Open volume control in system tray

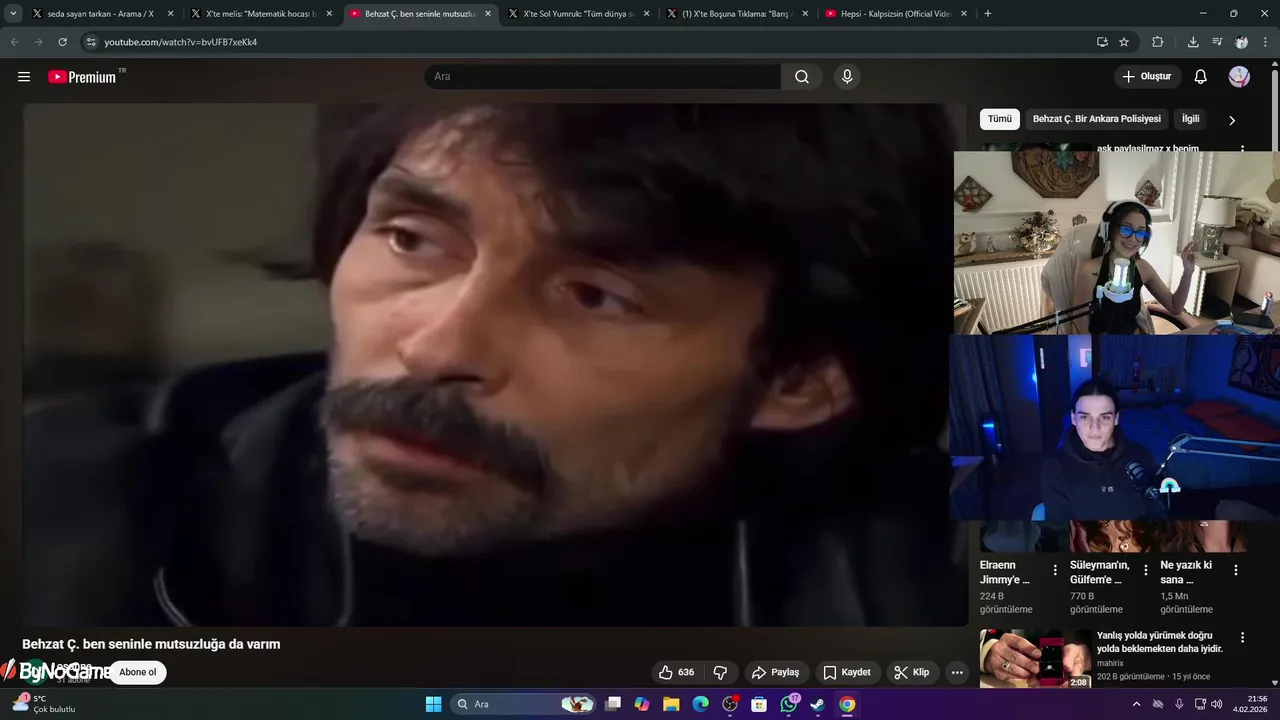(1216, 704)
